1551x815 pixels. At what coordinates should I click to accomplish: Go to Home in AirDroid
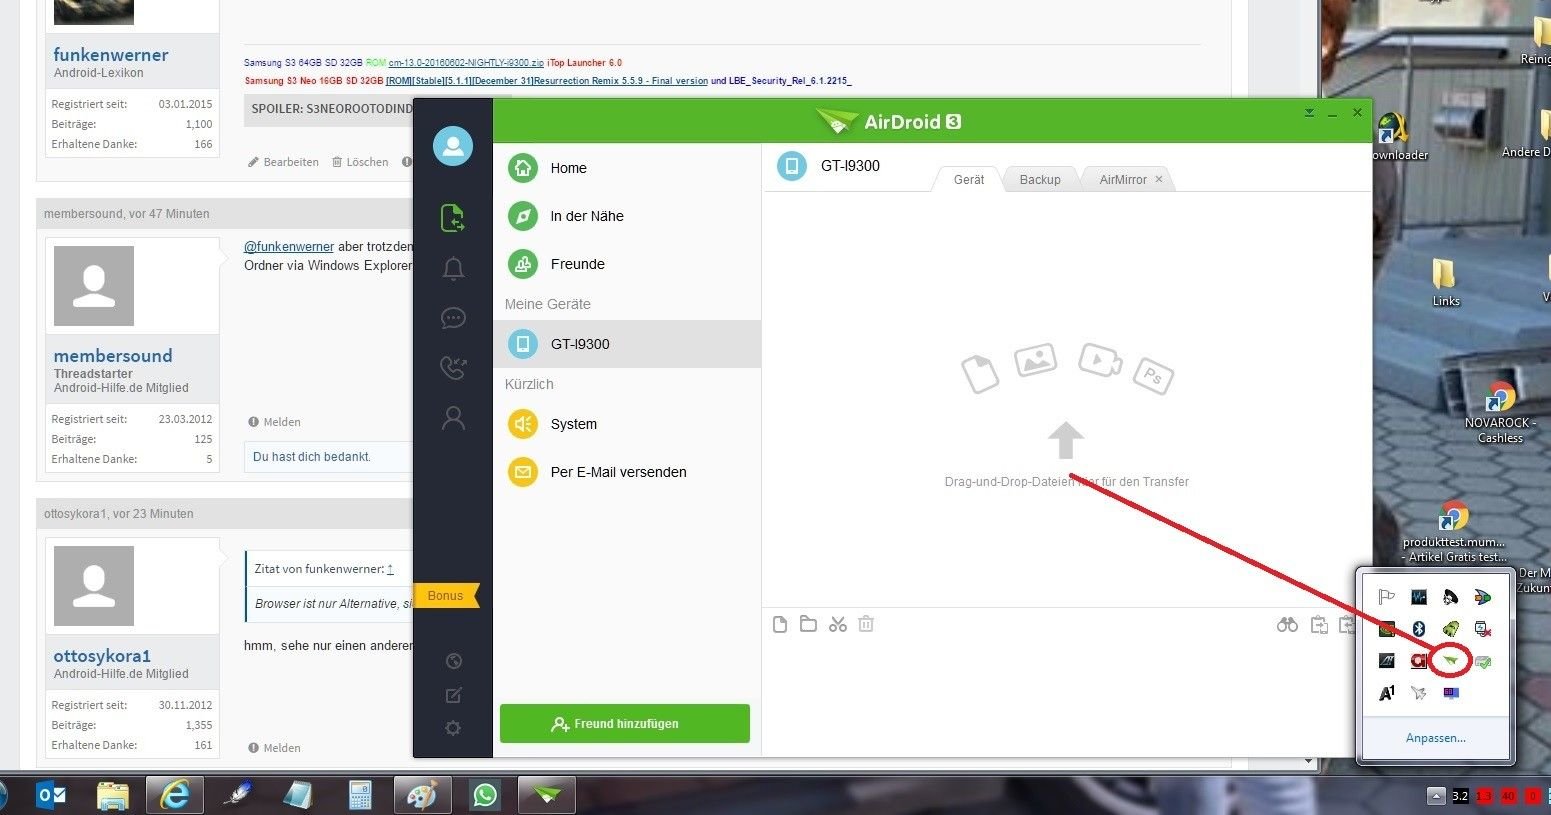627,168
